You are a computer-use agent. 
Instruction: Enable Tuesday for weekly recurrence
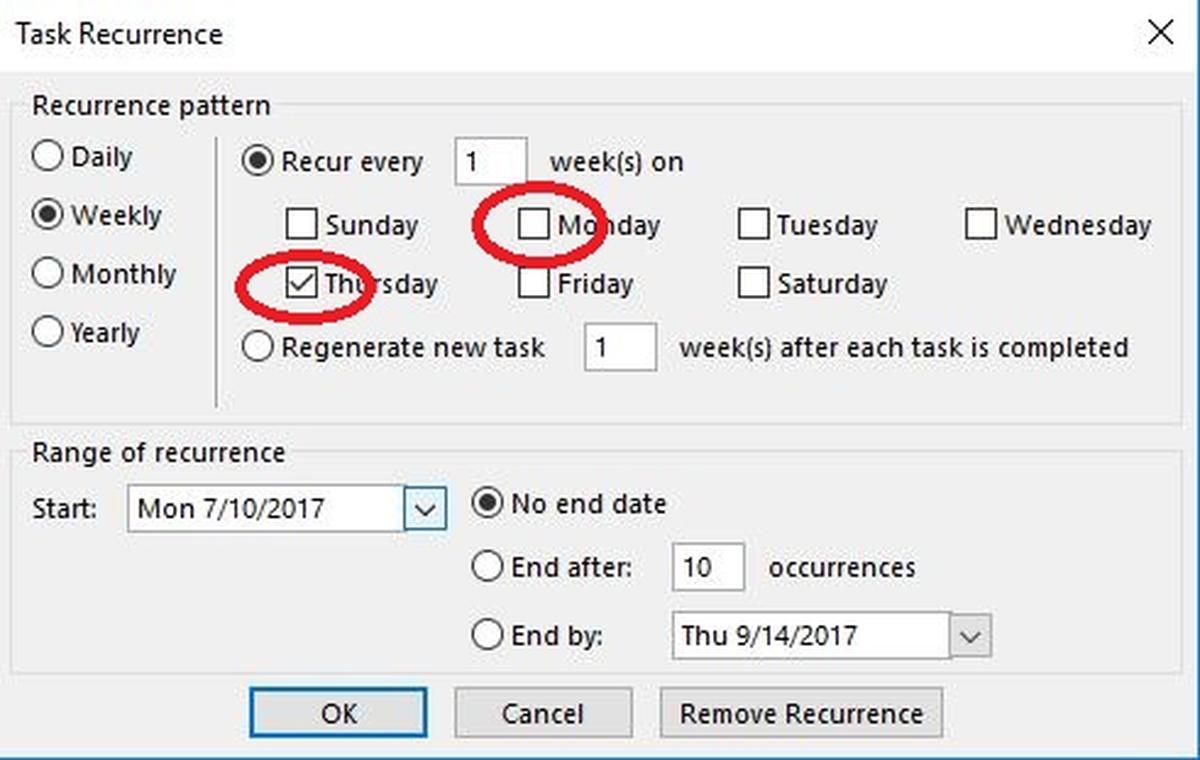(753, 225)
